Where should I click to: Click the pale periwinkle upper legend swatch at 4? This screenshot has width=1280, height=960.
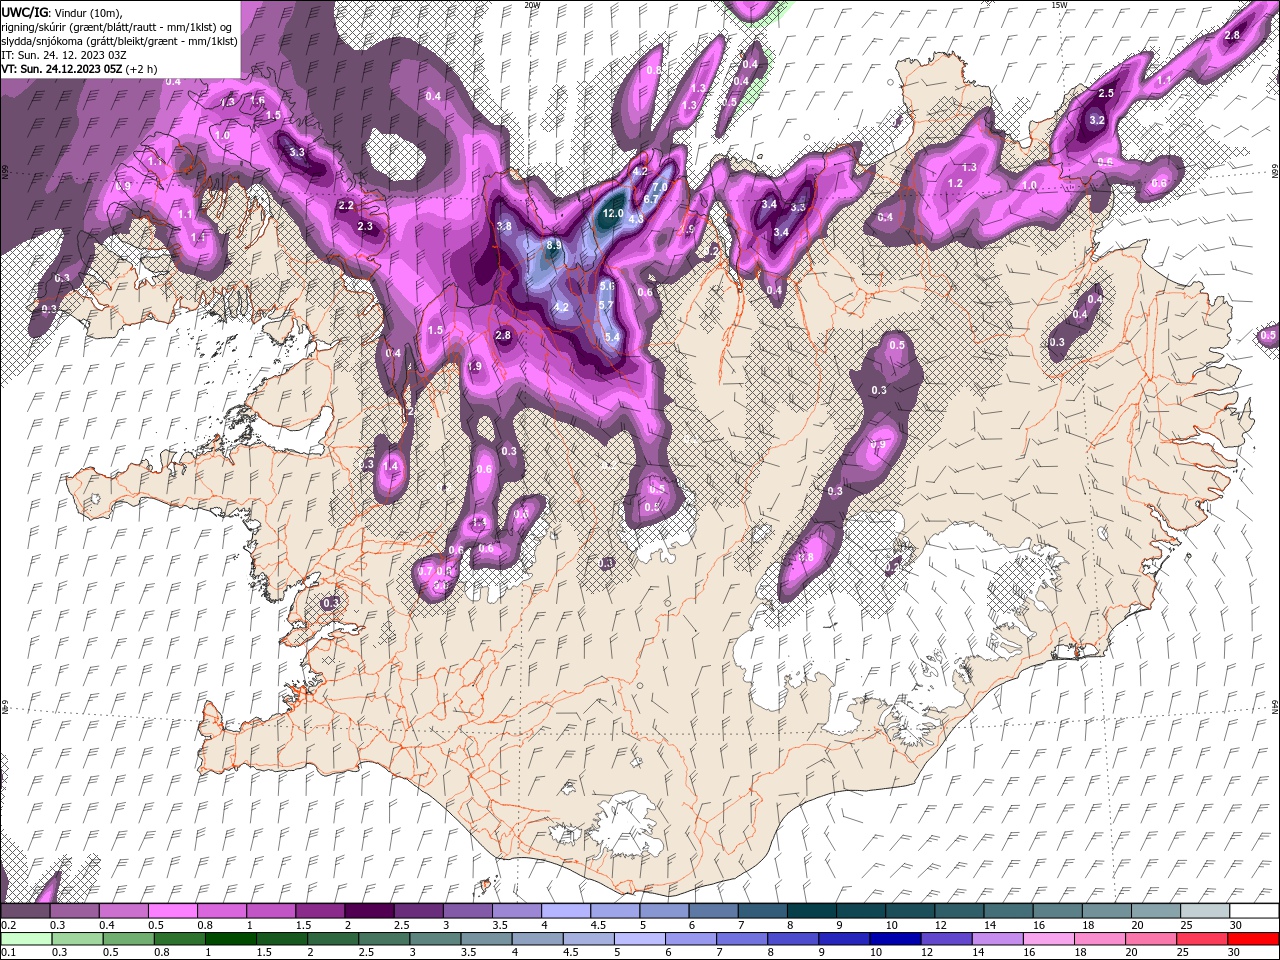pyautogui.click(x=565, y=911)
